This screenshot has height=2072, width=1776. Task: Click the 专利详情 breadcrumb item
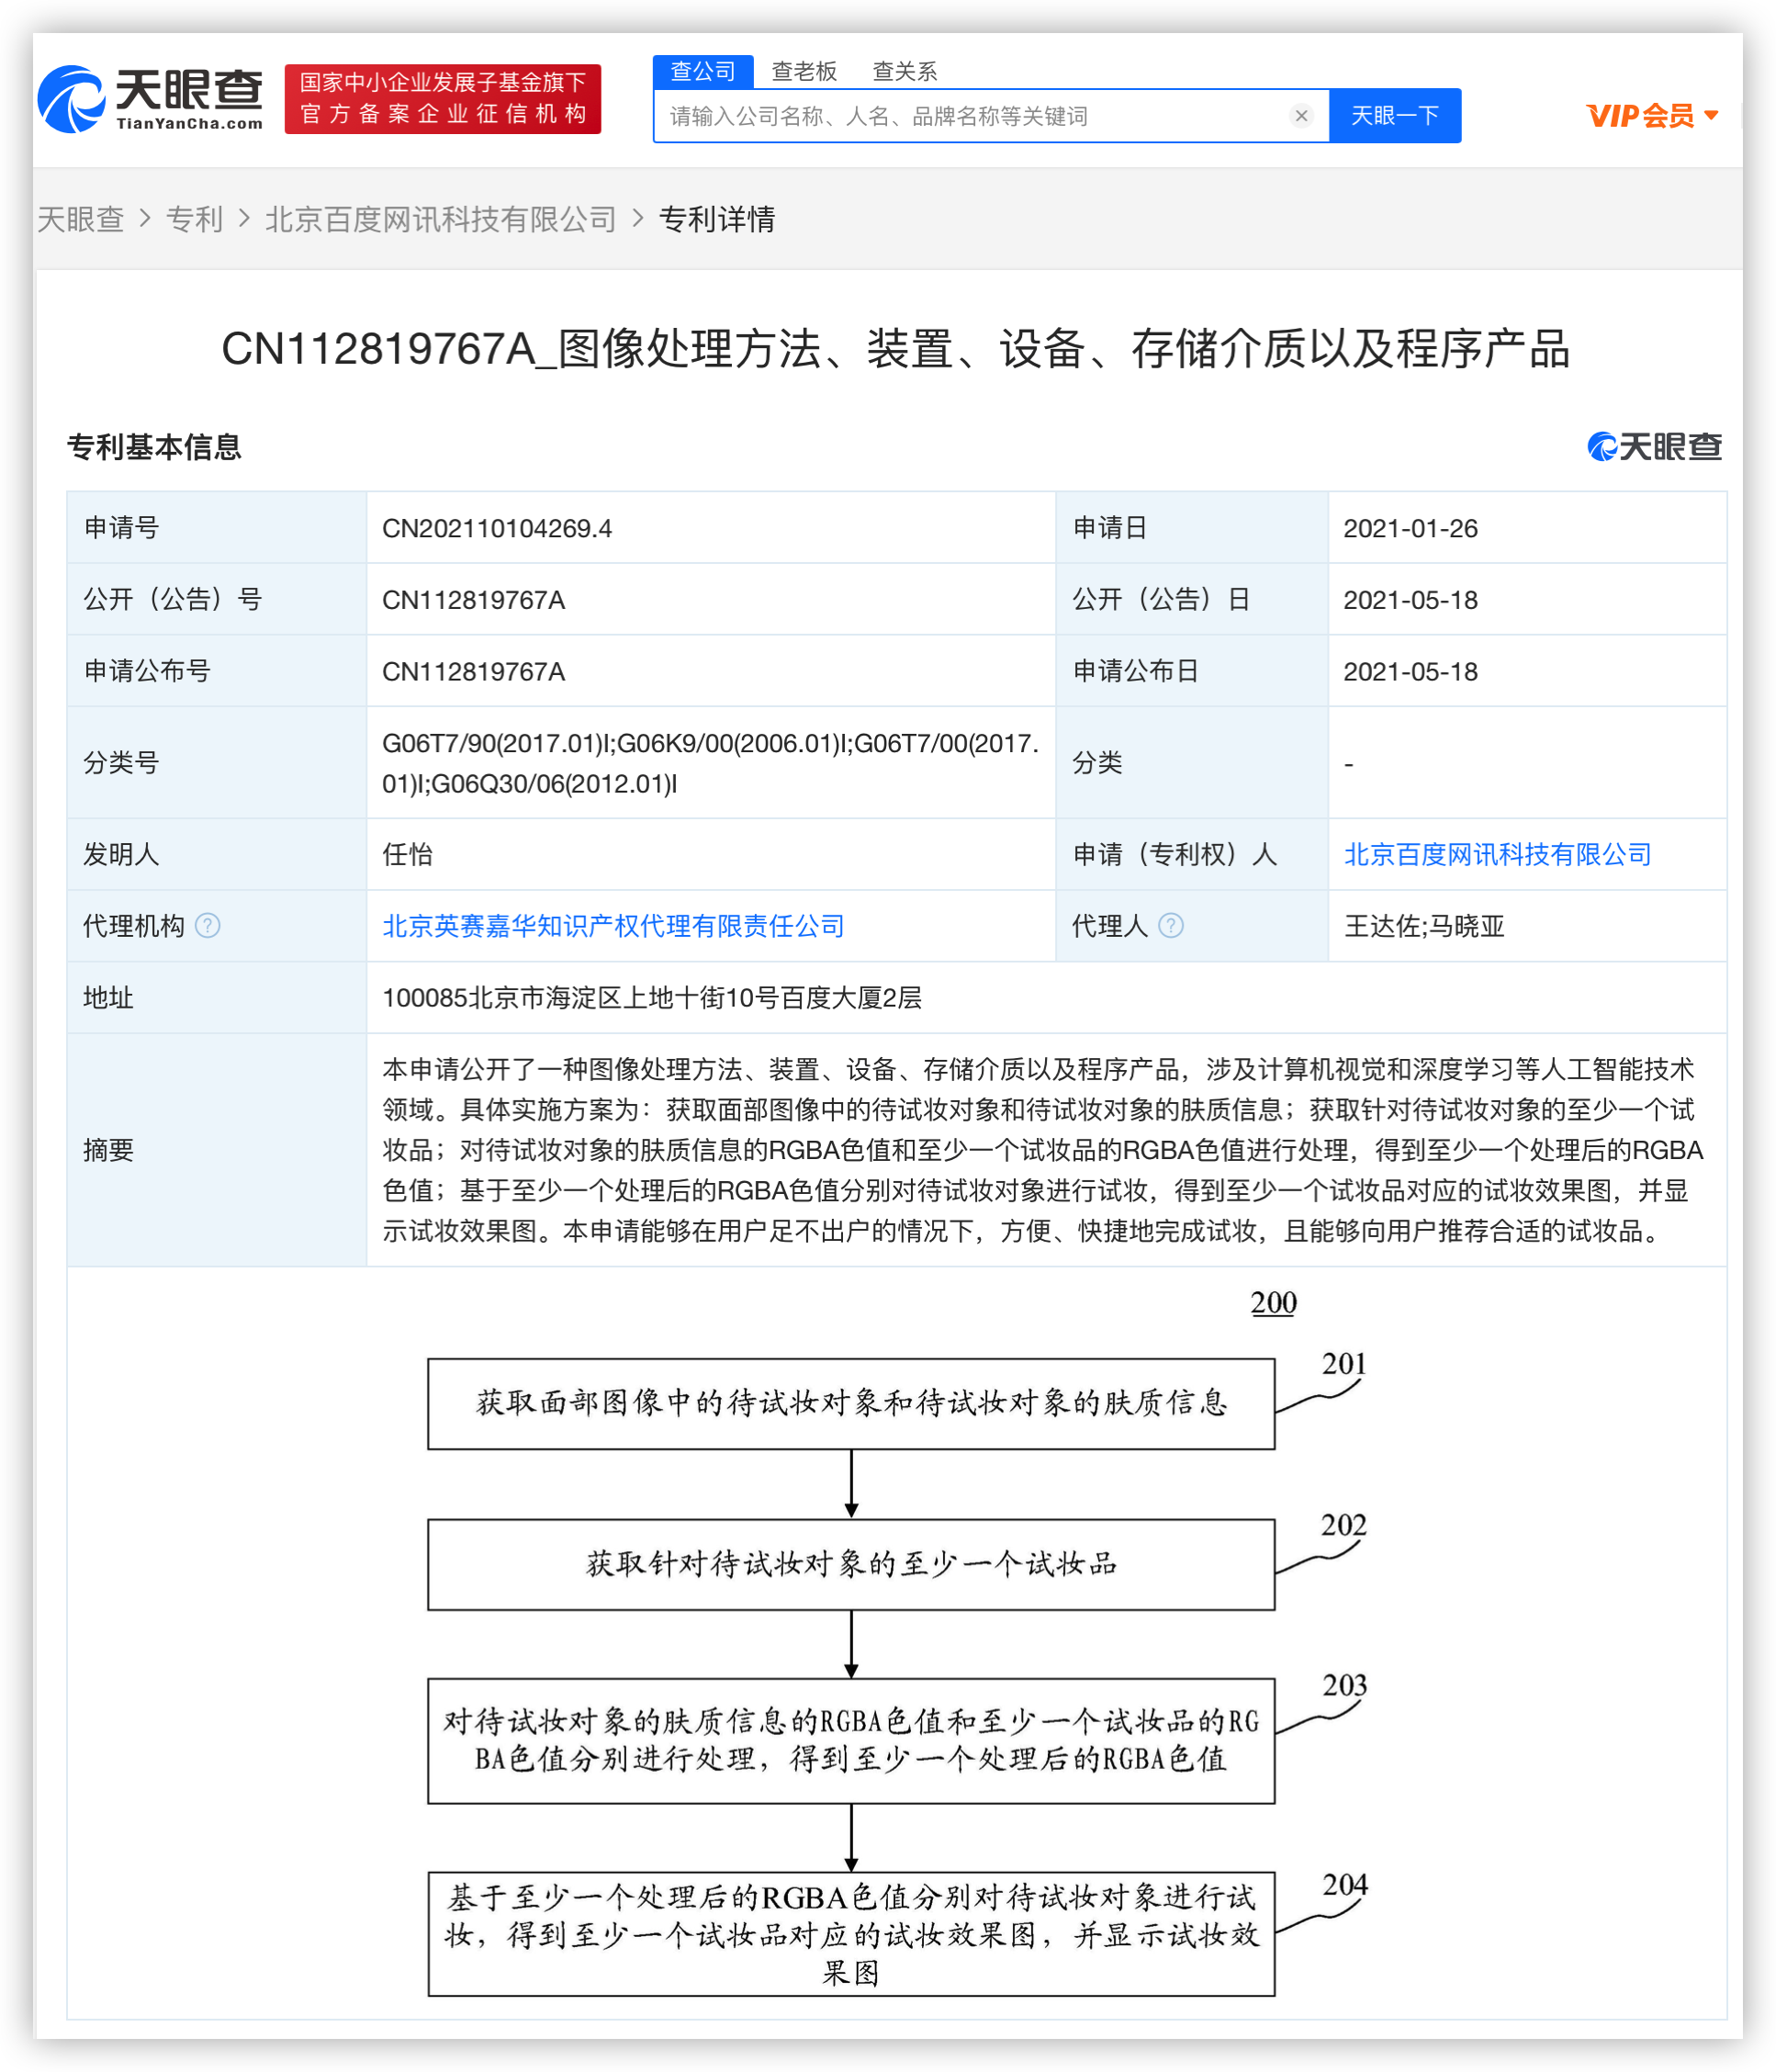(716, 219)
